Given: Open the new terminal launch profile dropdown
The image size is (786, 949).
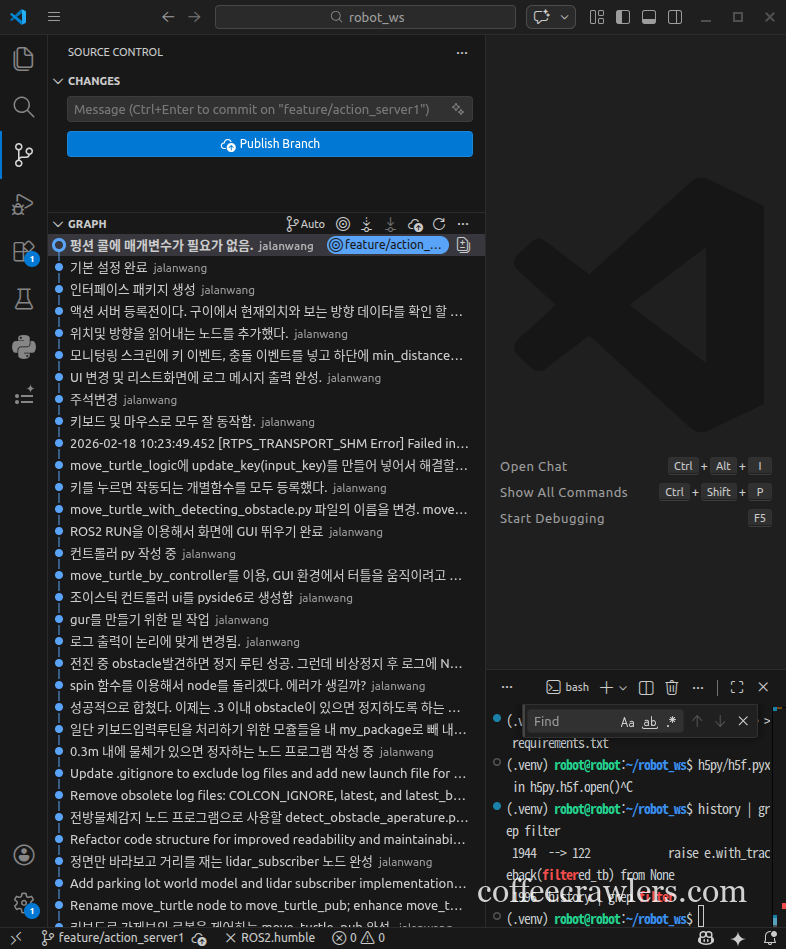Looking at the screenshot, I should (623, 688).
